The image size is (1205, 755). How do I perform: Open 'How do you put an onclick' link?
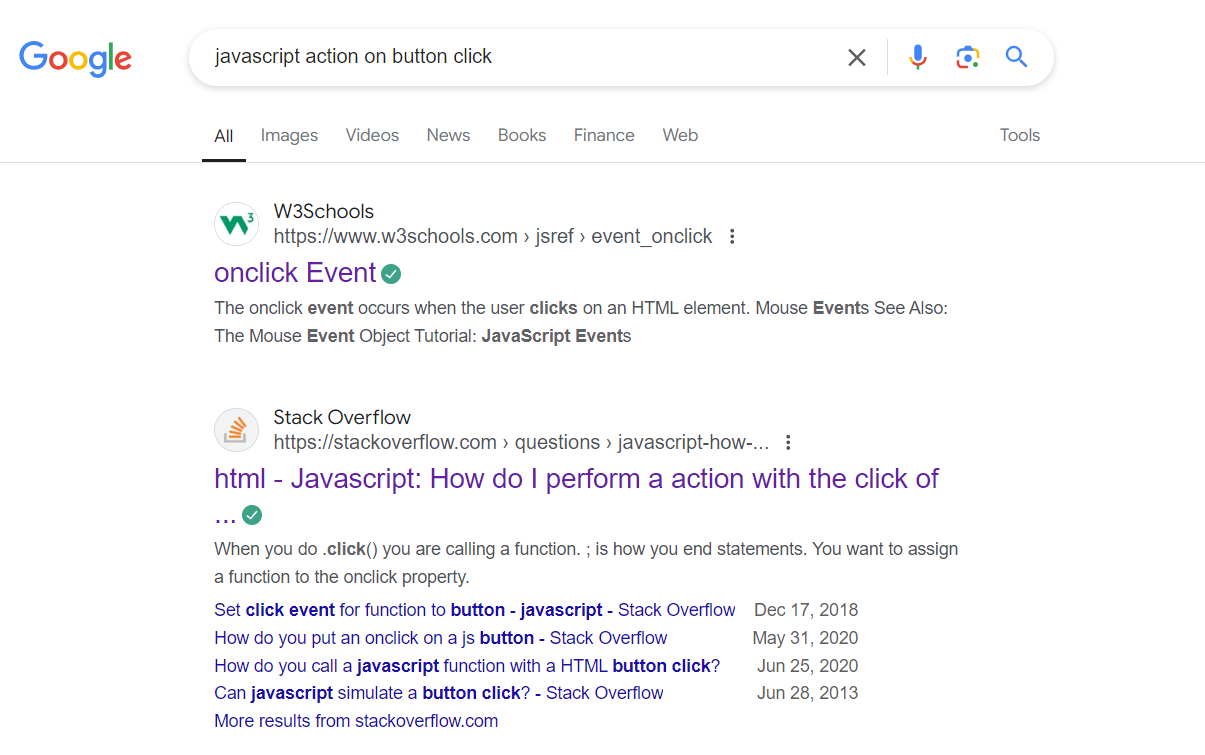(x=441, y=638)
